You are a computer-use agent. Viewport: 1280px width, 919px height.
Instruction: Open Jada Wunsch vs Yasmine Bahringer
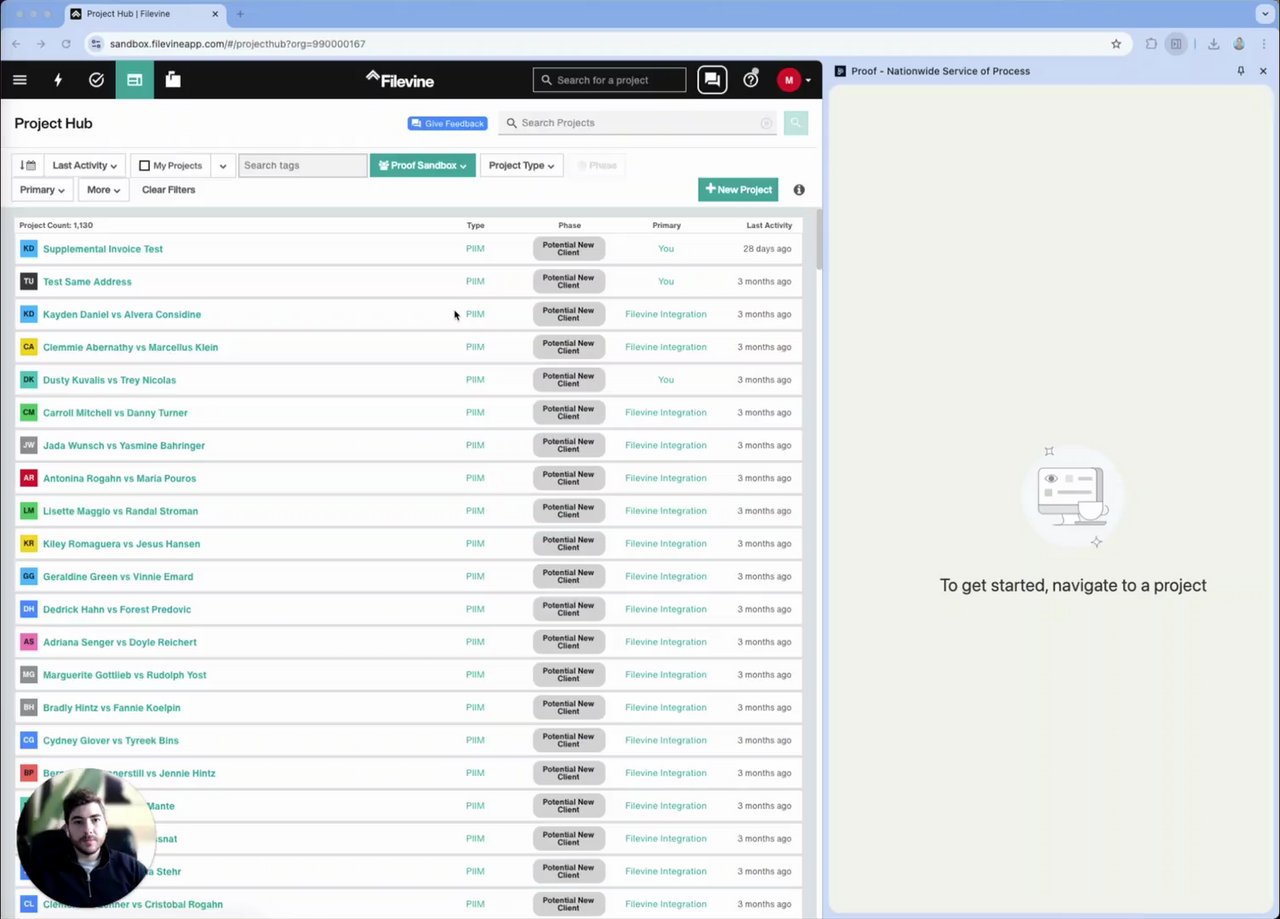124,446
